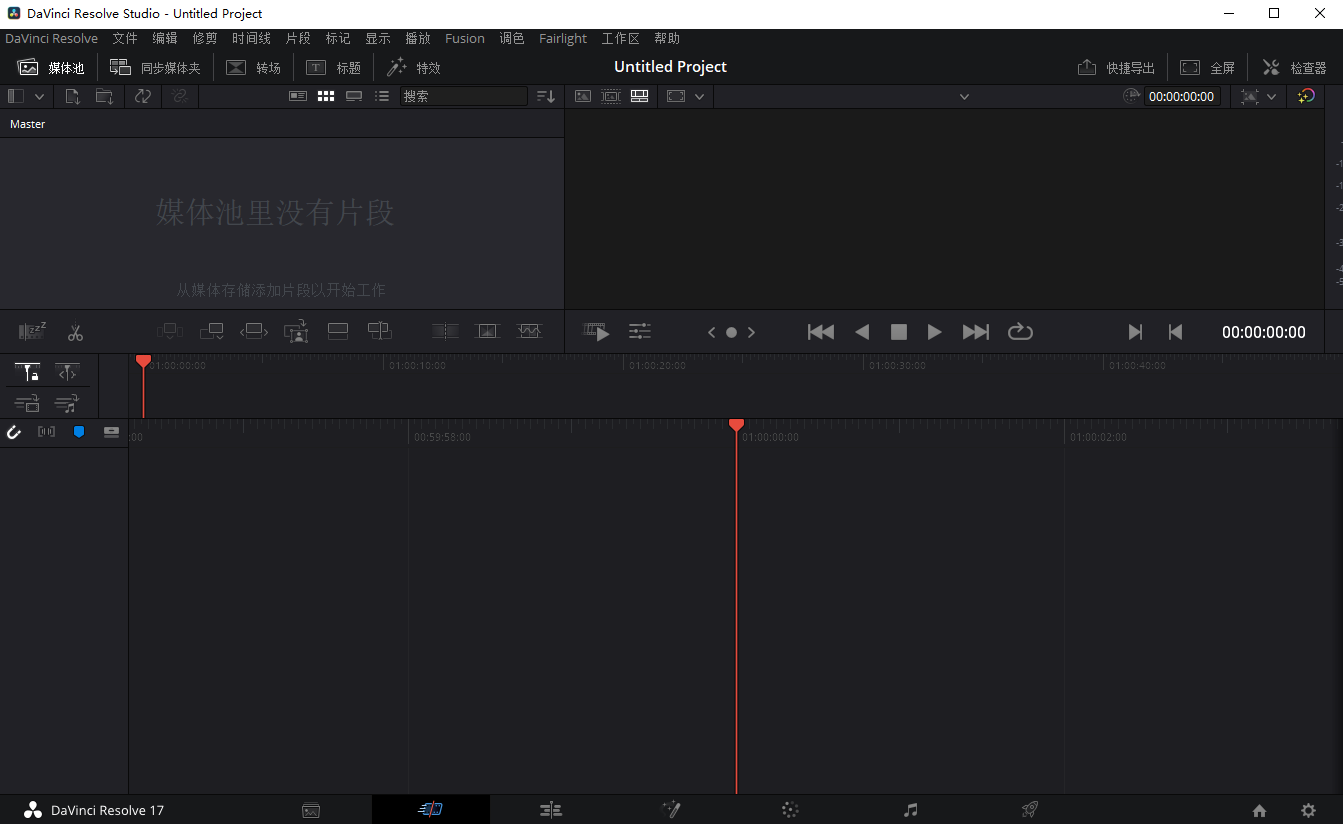Jump to previous marker chevron
The width and height of the screenshot is (1343, 824).
coord(711,332)
